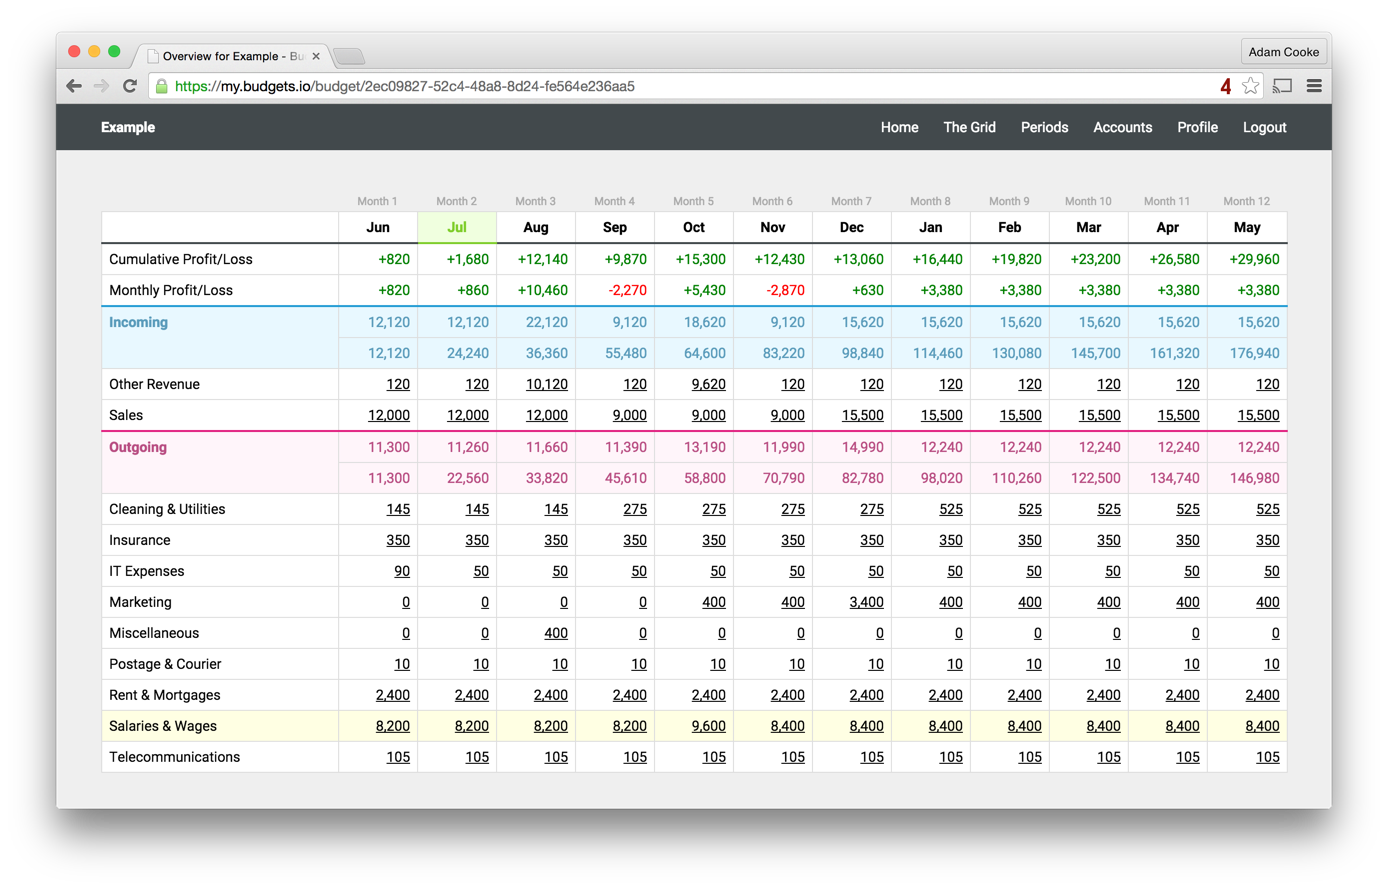Viewport: 1388px width, 889px height.
Task: Open Cleaning & Utilities value 525 for Jan
Action: pyautogui.click(x=951, y=509)
